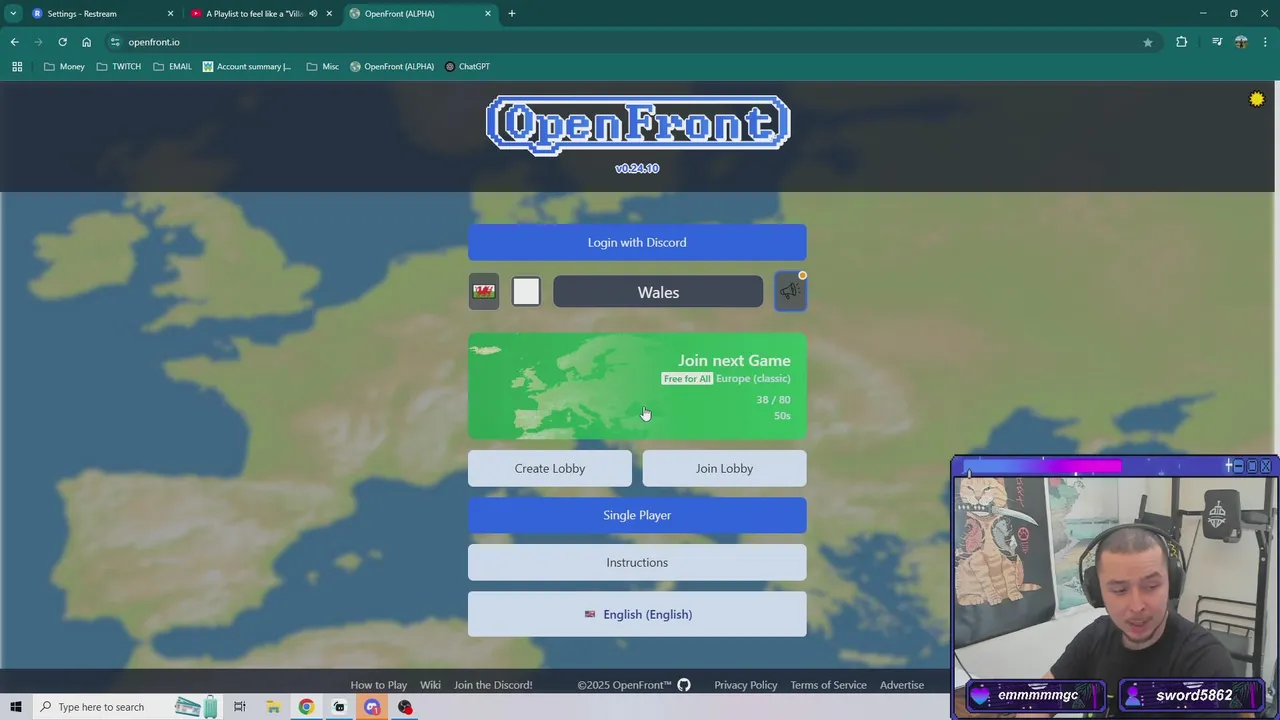
Task: Click the v0.24.10 version label
Action: [x=637, y=168]
